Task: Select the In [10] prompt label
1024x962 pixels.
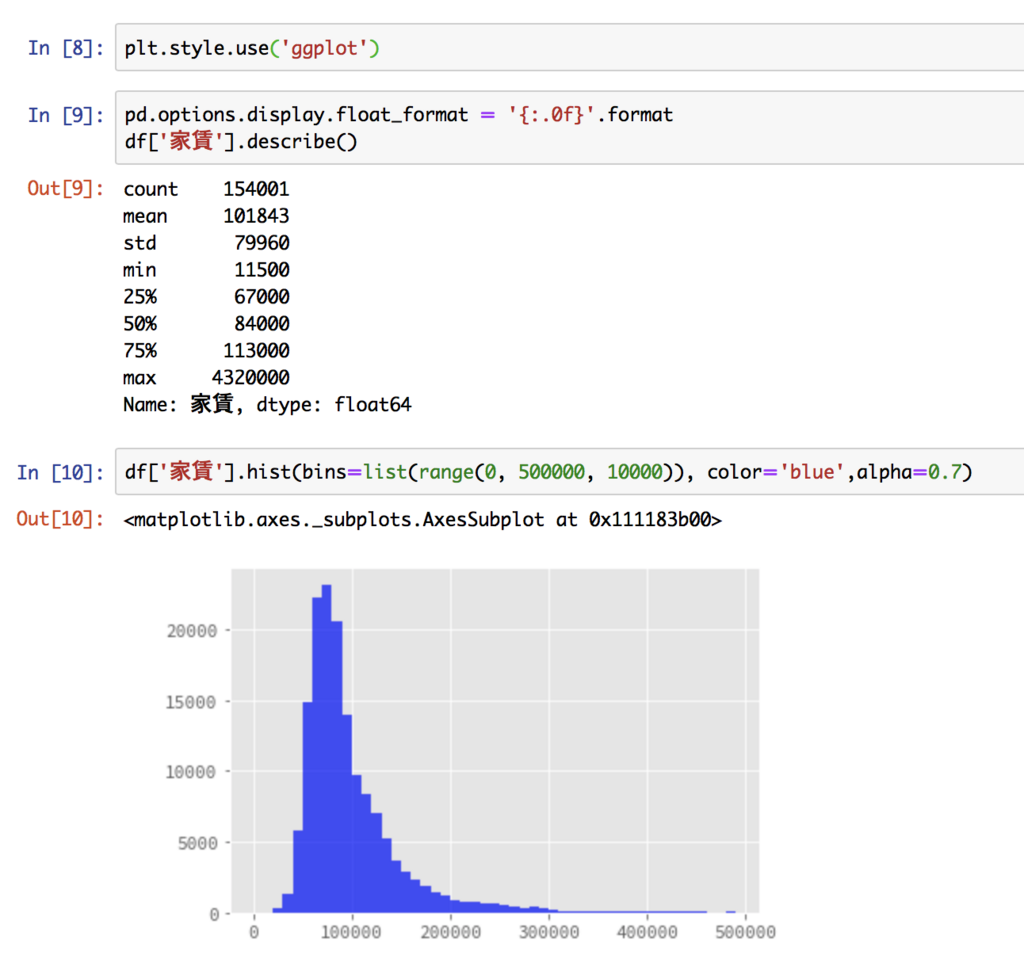Action: click(x=60, y=472)
